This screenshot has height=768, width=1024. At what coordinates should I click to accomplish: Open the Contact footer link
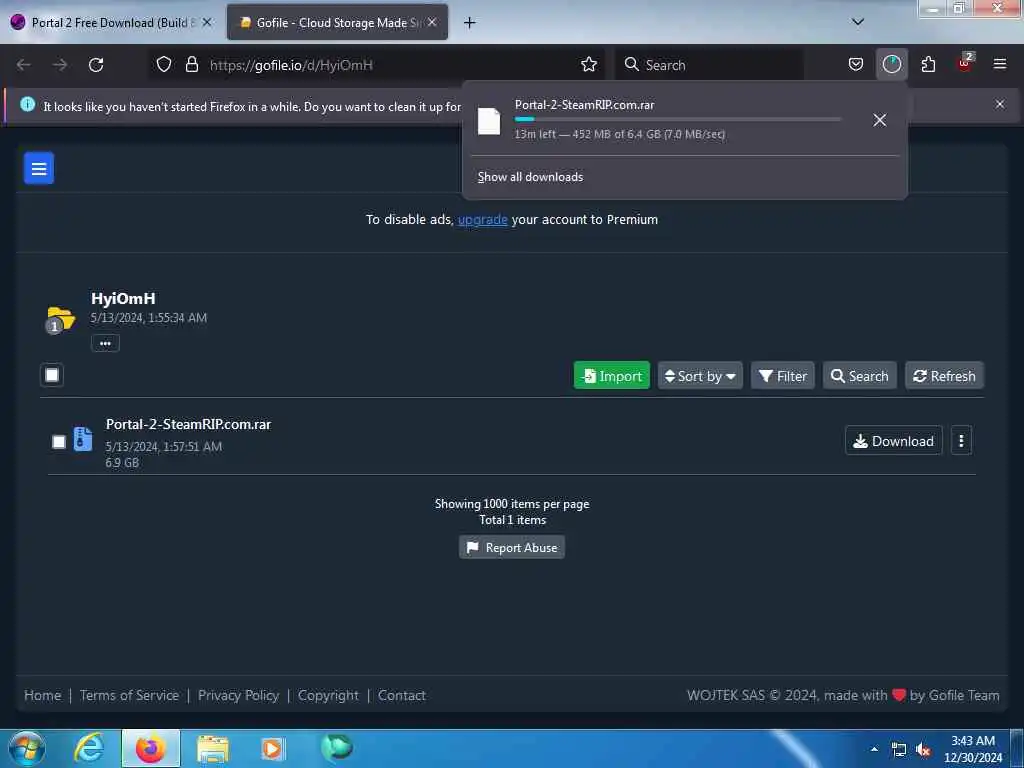(x=402, y=695)
